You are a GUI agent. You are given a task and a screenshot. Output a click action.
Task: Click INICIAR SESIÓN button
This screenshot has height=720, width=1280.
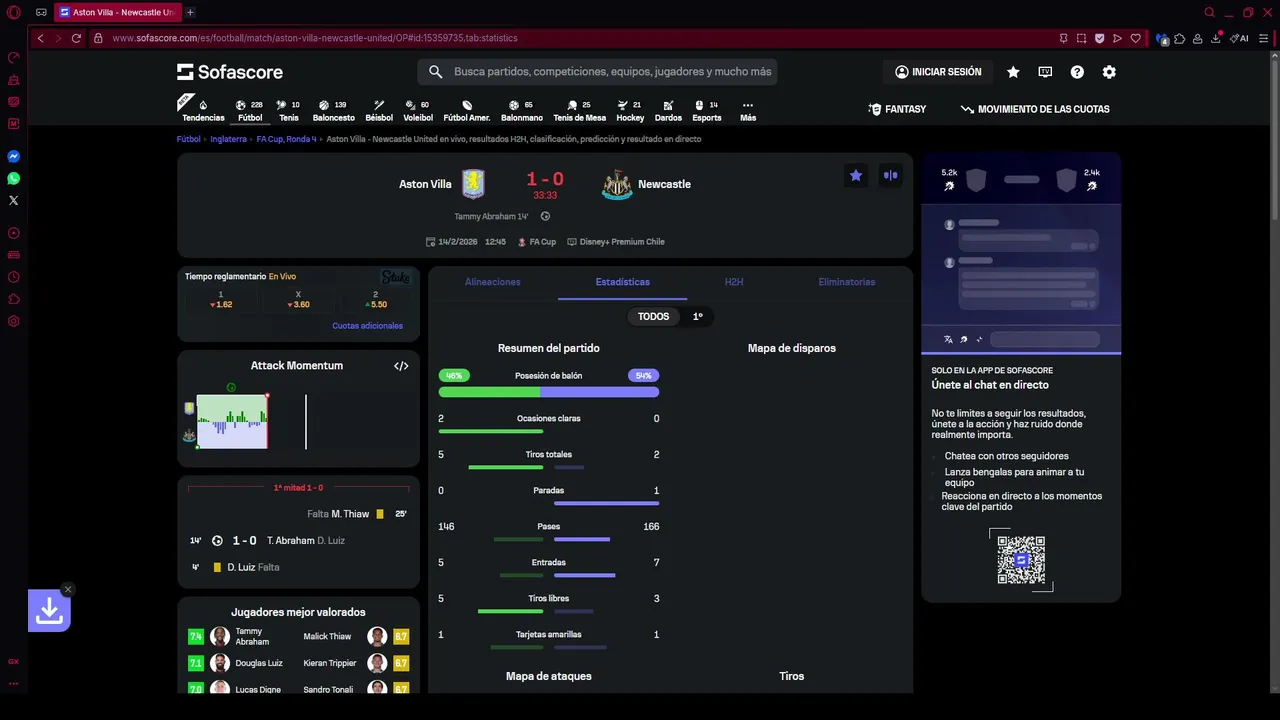click(x=938, y=72)
